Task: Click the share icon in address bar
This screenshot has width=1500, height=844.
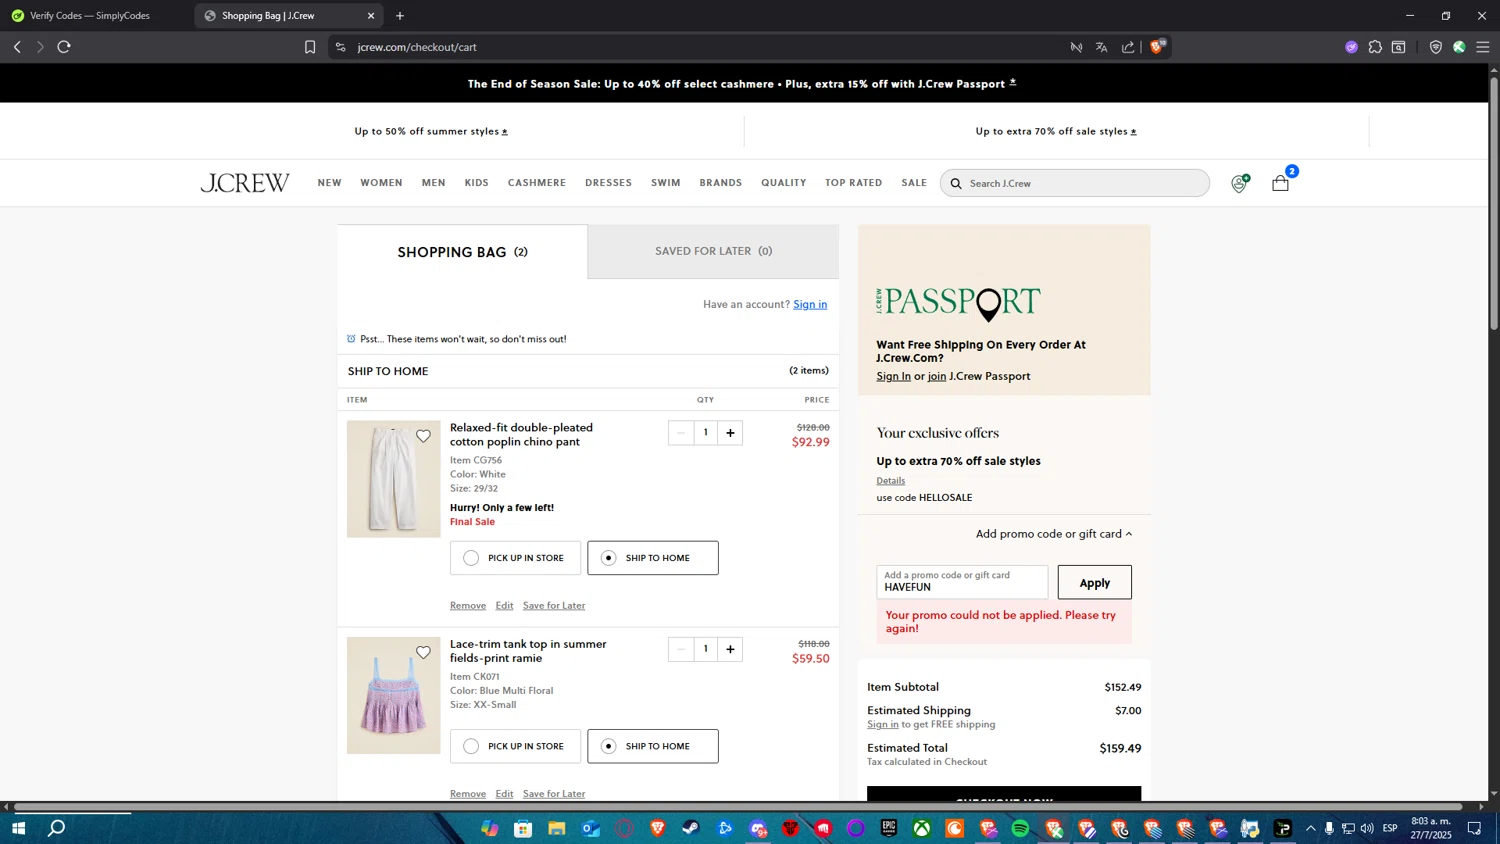Action: point(1128,47)
